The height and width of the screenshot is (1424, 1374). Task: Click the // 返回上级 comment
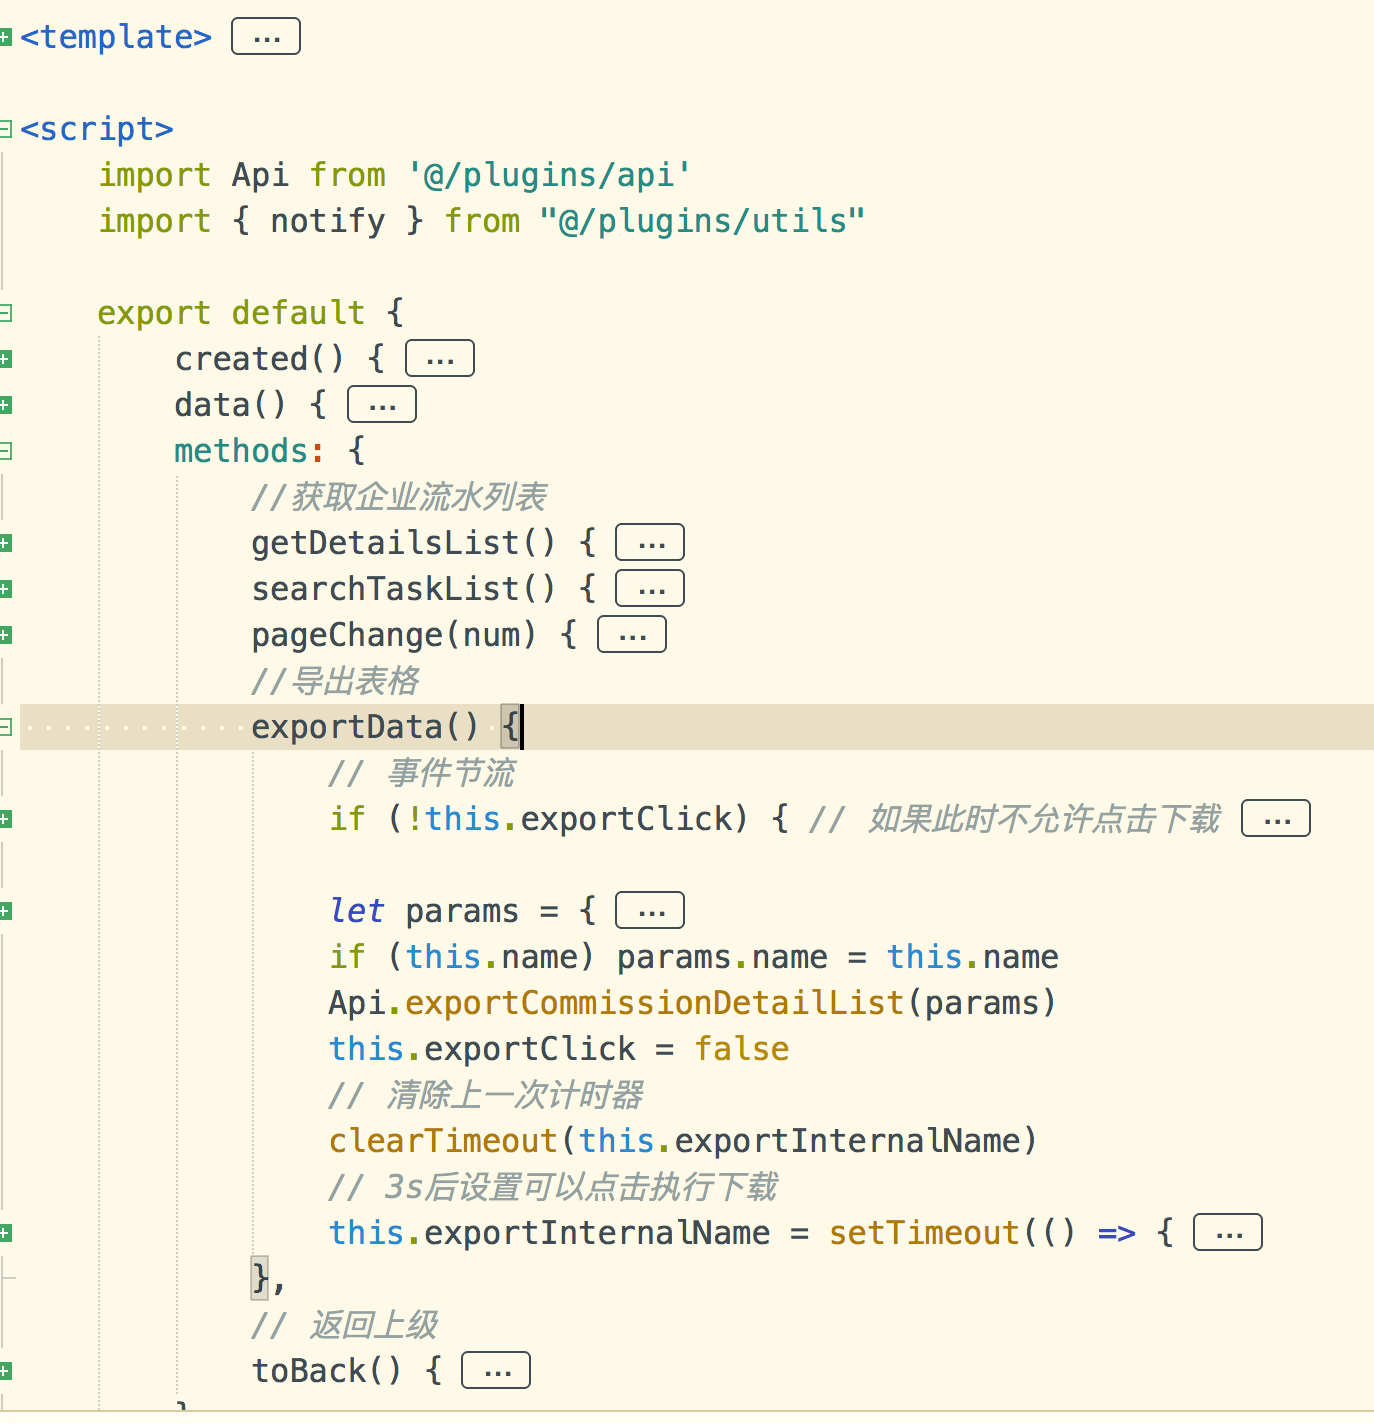point(345,1325)
